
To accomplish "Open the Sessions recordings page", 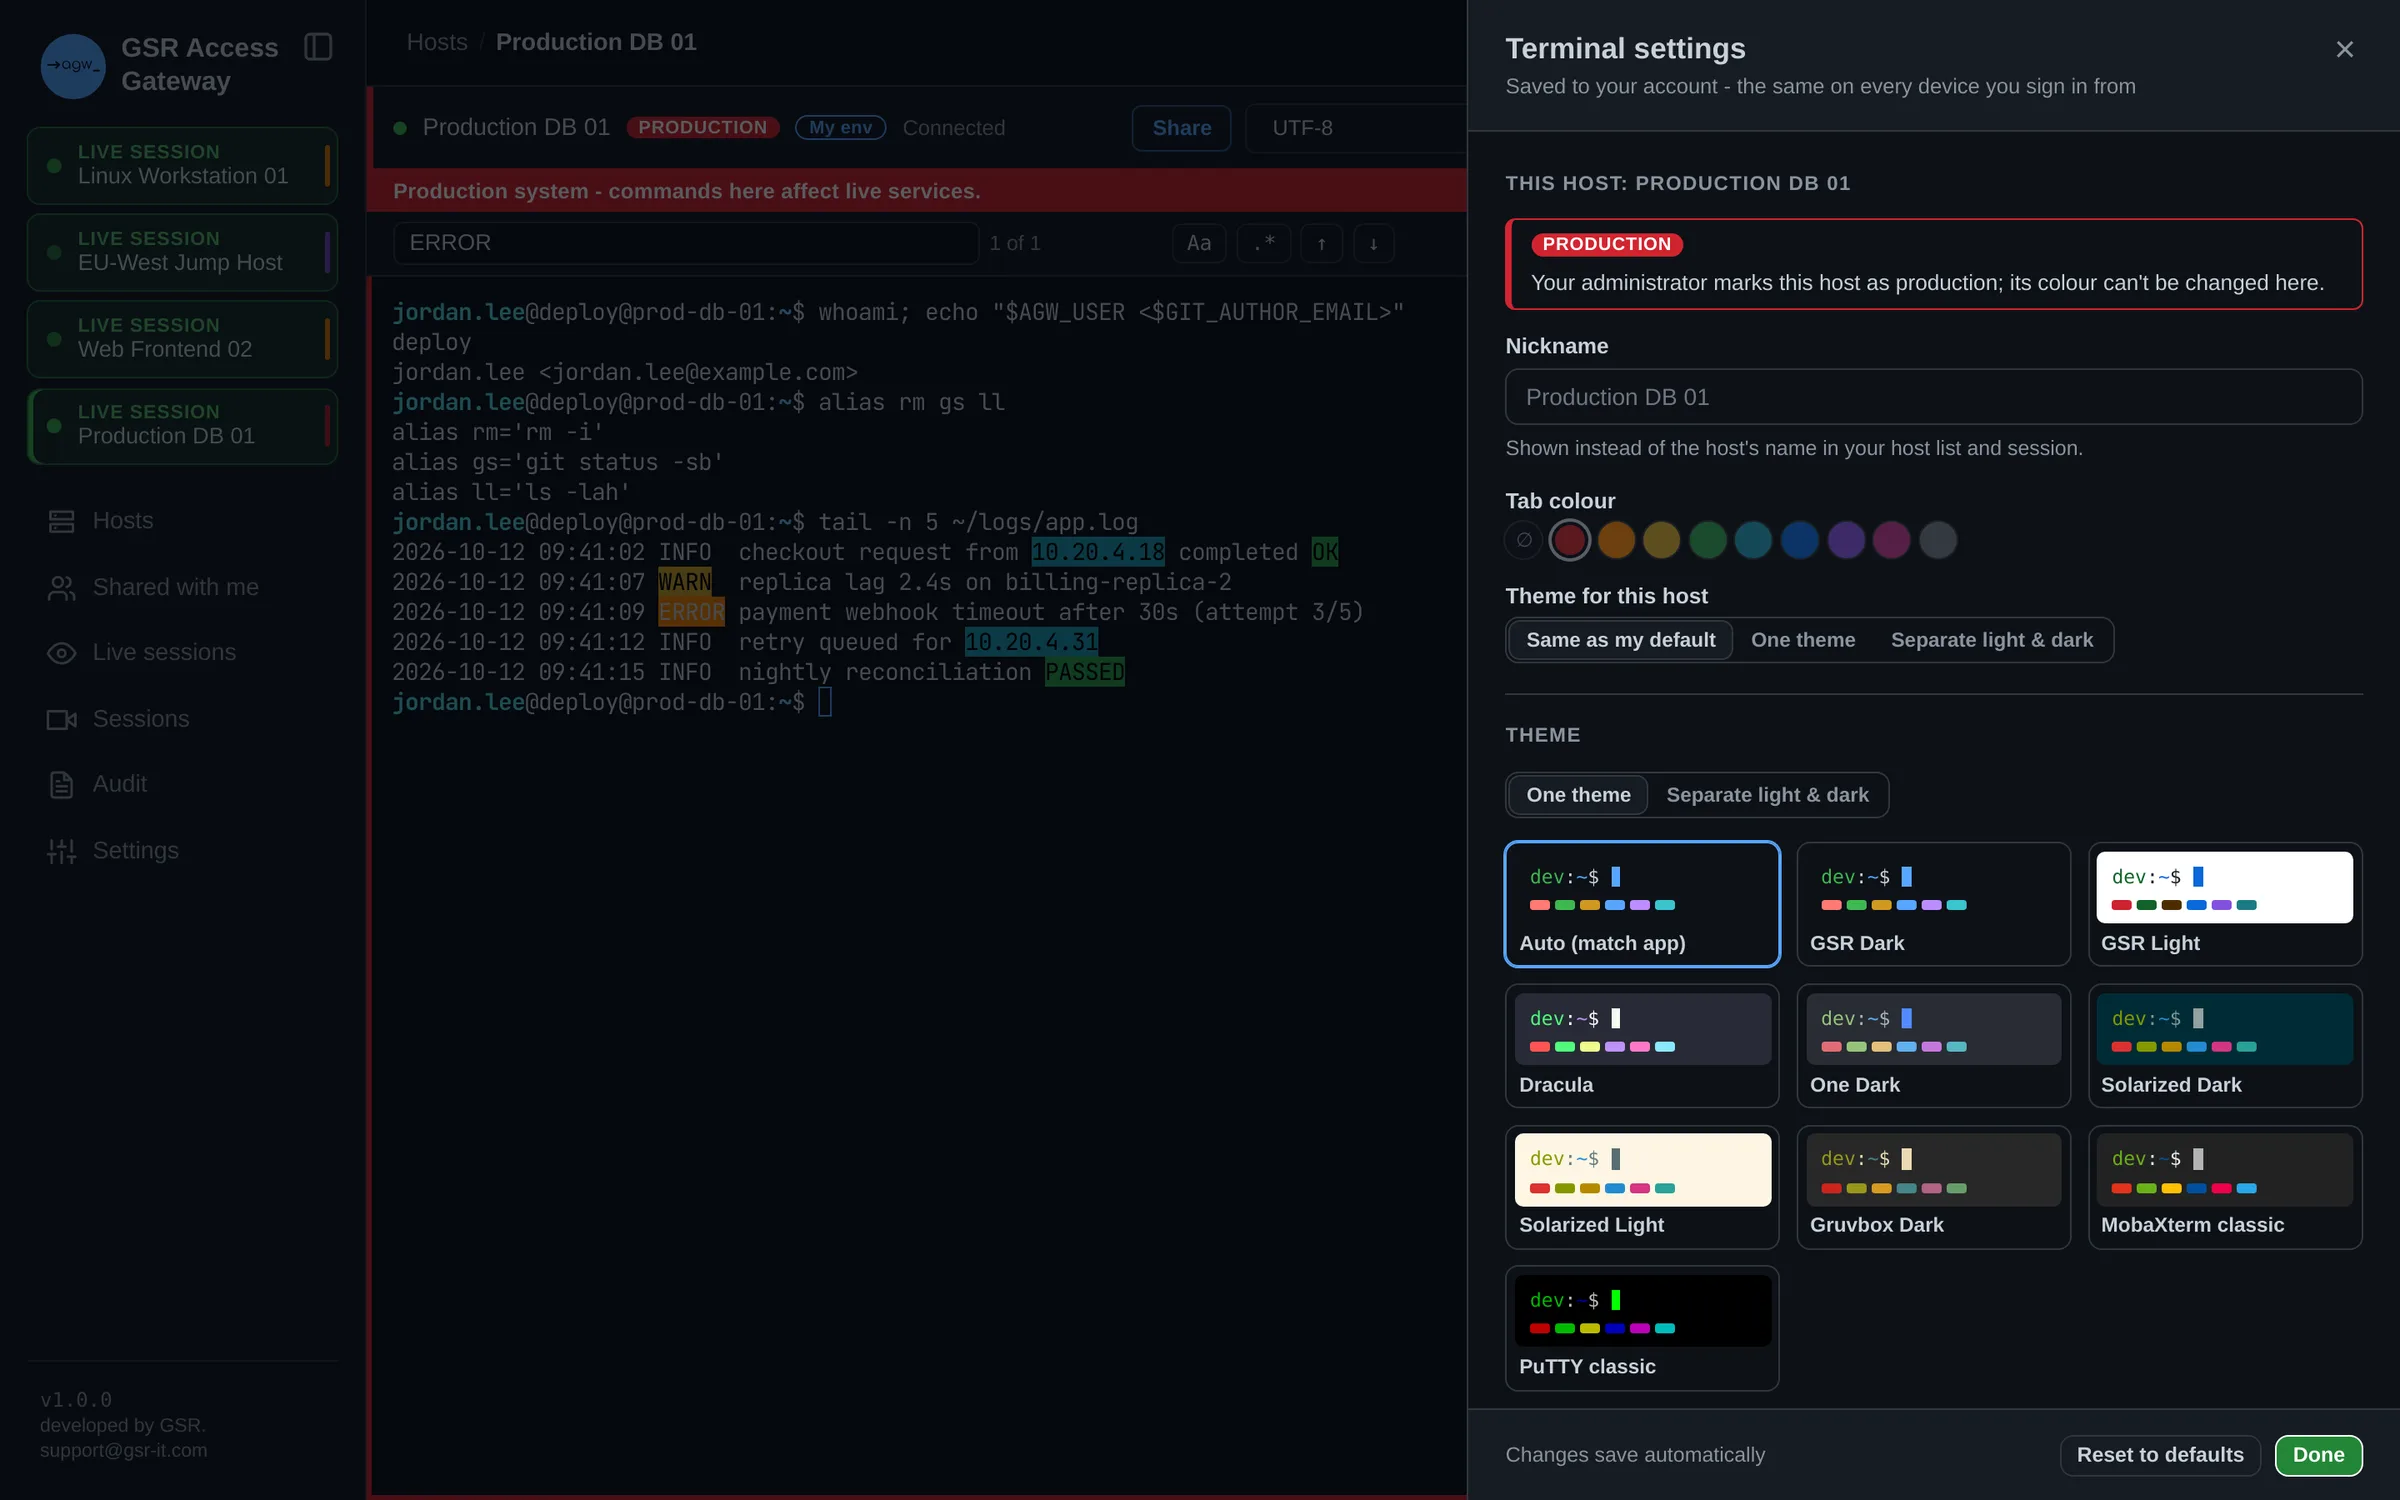I will pos(182,719).
